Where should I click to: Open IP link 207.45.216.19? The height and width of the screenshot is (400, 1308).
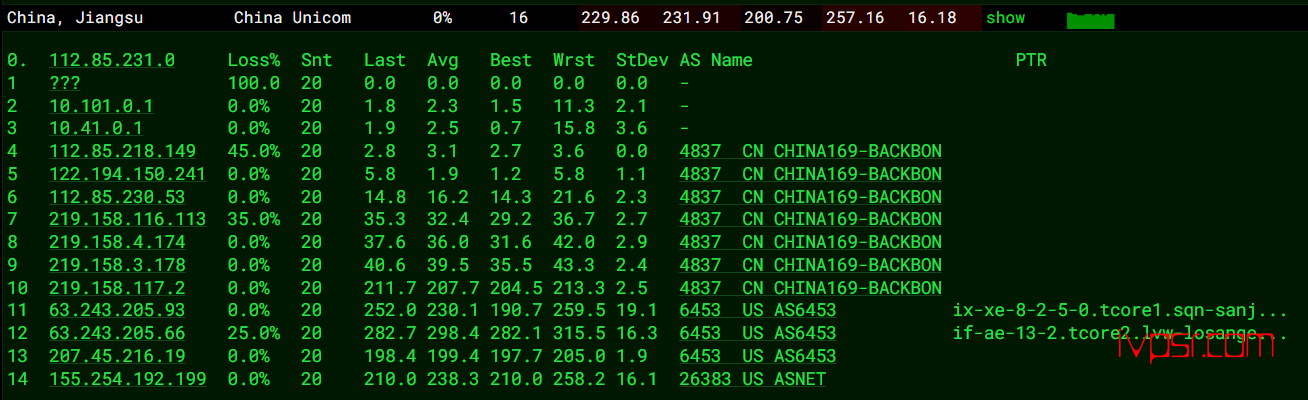pos(117,356)
